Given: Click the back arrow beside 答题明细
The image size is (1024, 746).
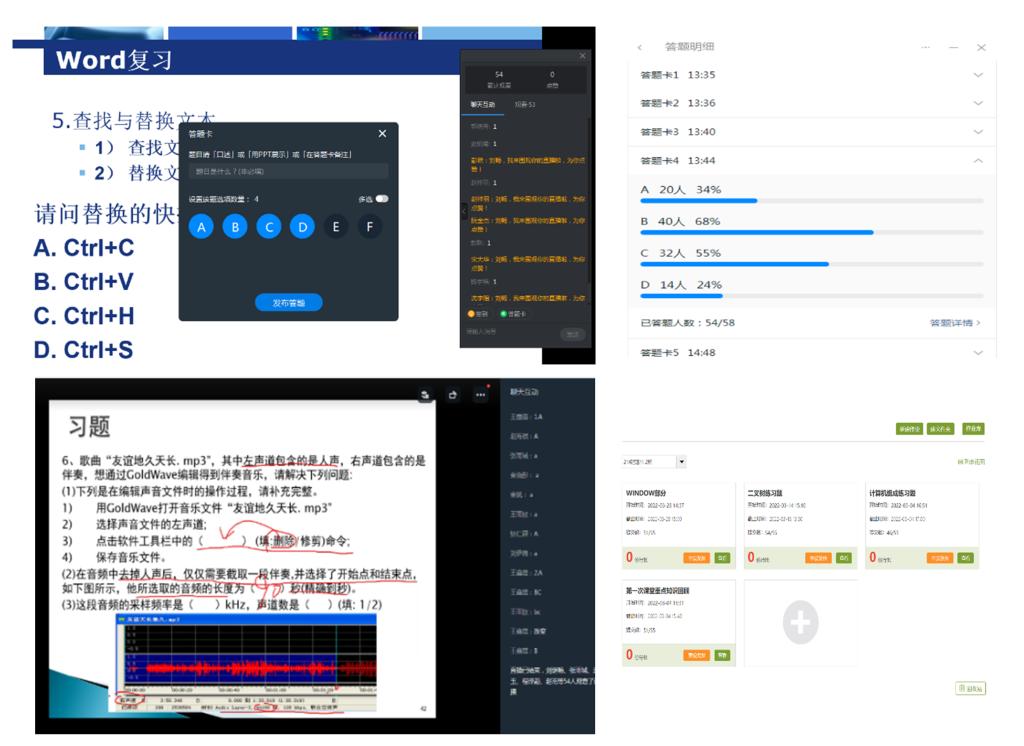Looking at the screenshot, I should click(x=640, y=47).
